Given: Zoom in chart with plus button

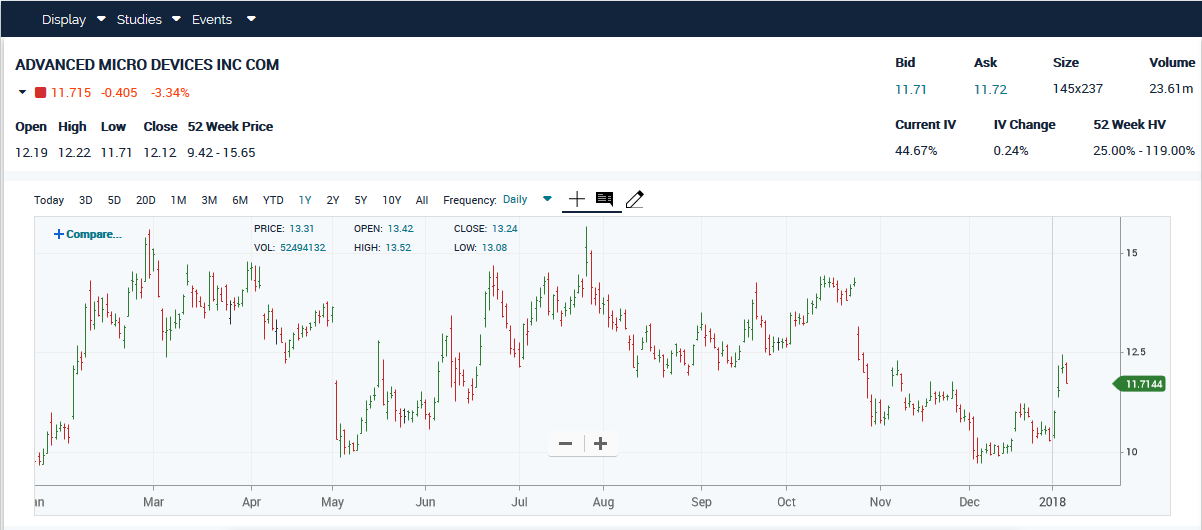Looking at the screenshot, I should pyautogui.click(x=600, y=443).
